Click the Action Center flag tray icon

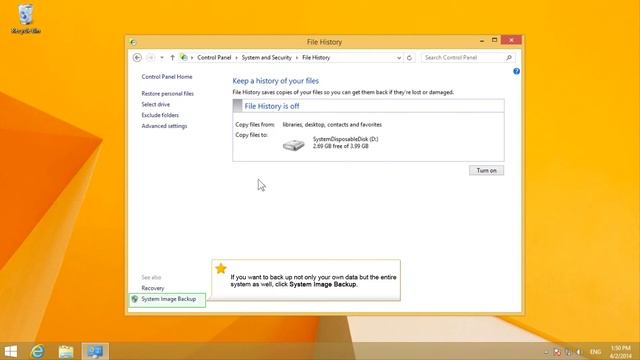[x=557, y=352]
